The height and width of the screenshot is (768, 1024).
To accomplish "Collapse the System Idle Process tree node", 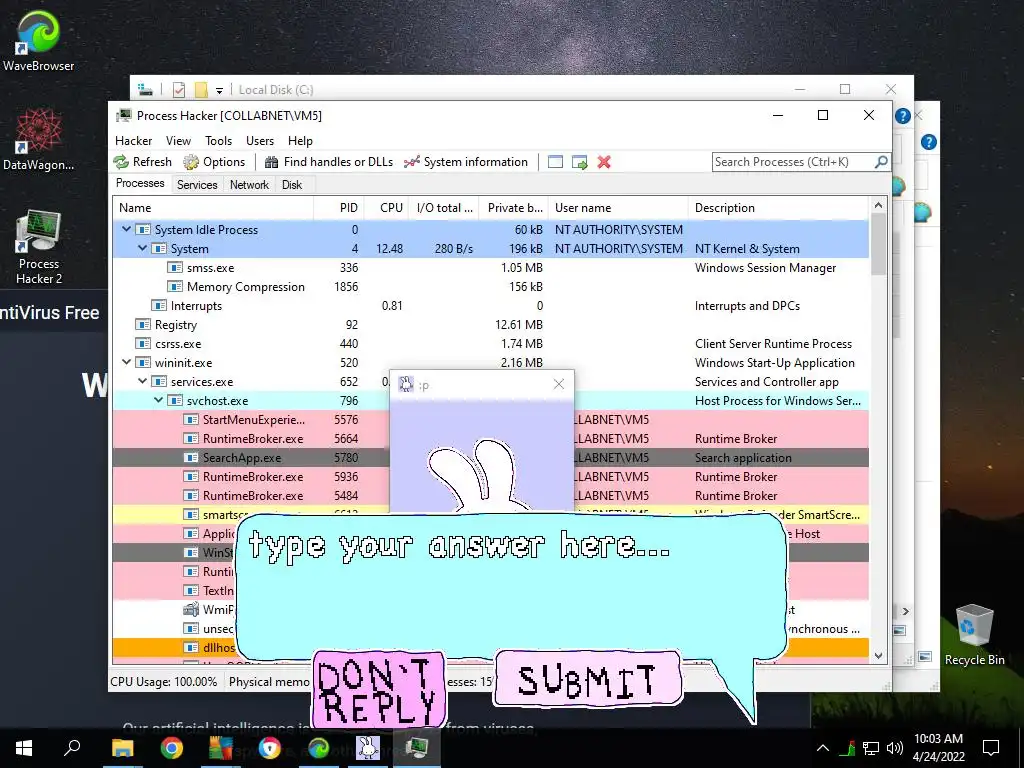I will point(127,229).
